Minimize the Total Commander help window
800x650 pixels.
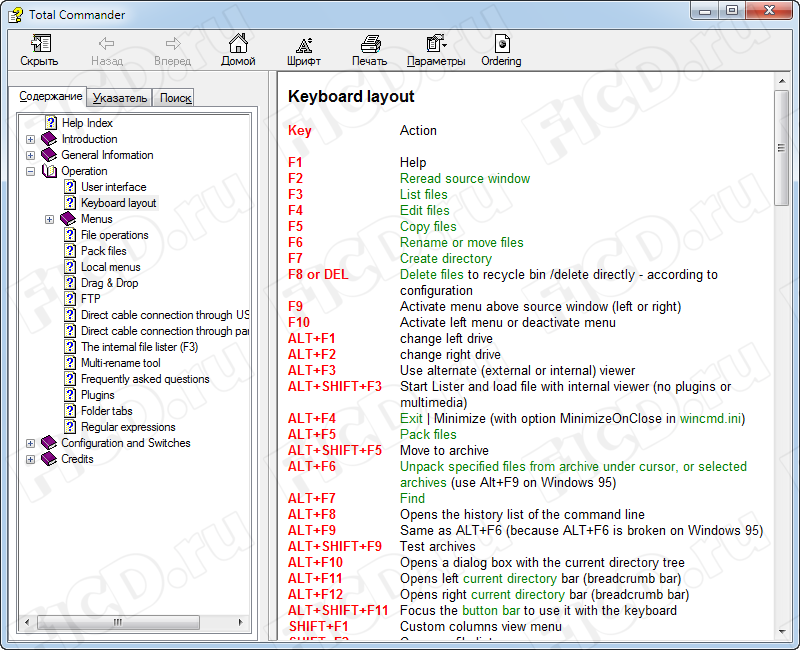[706, 10]
